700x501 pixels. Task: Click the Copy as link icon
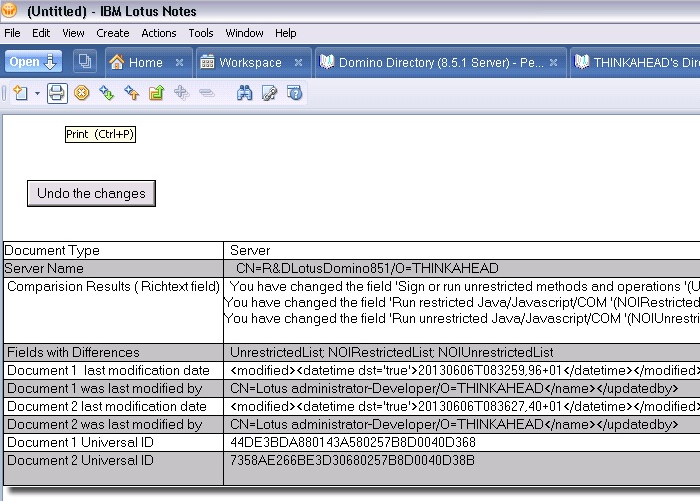(269, 93)
